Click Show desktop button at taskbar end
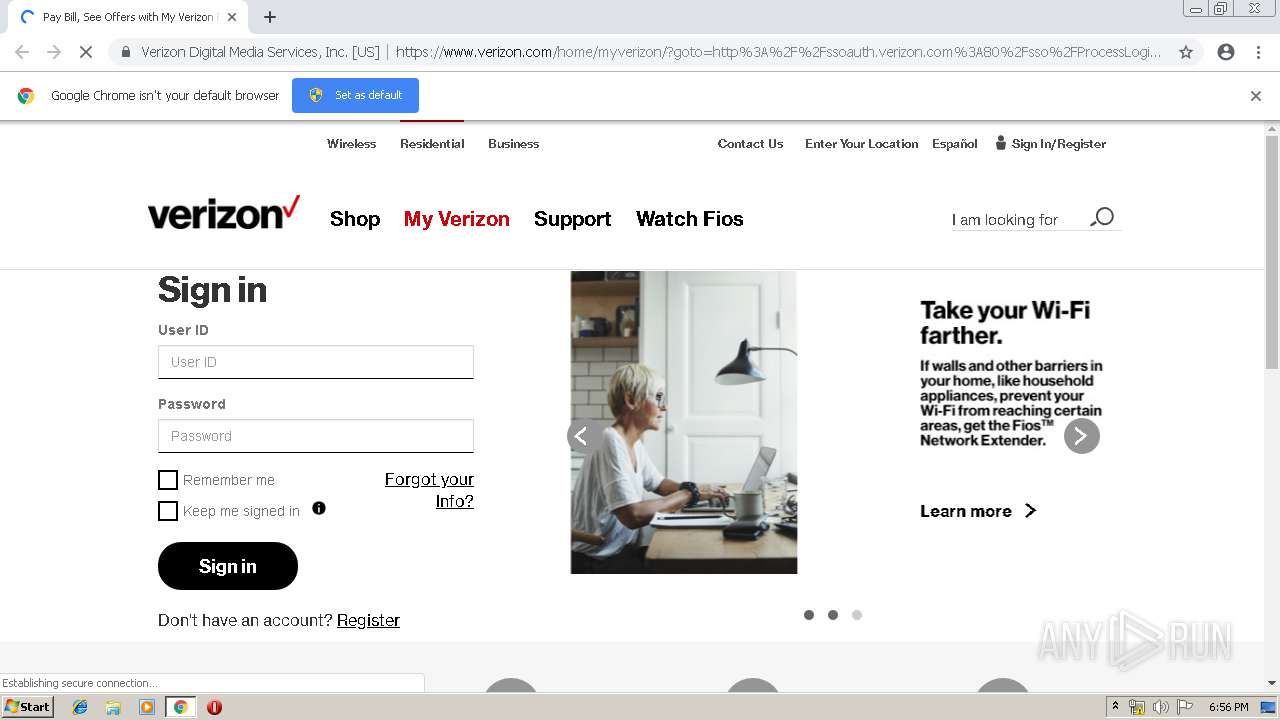The height and width of the screenshot is (720, 1280). [x=1269, y=707]
